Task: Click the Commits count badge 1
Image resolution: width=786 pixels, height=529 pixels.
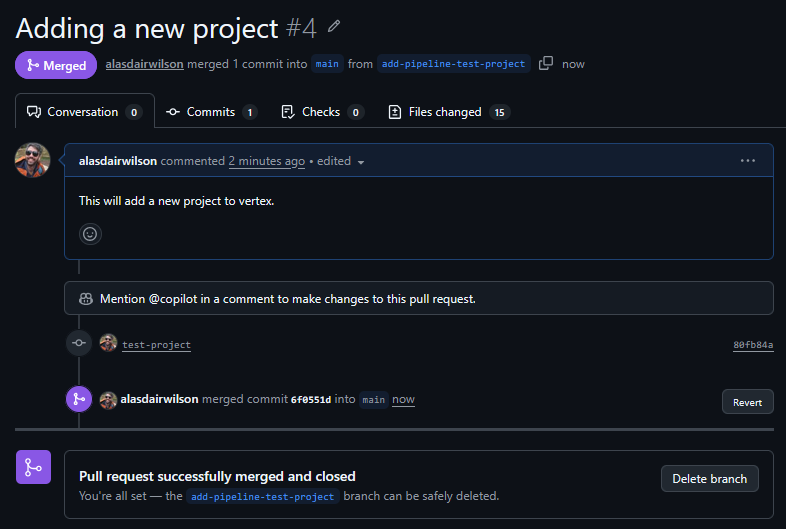Action: [250, 112]
